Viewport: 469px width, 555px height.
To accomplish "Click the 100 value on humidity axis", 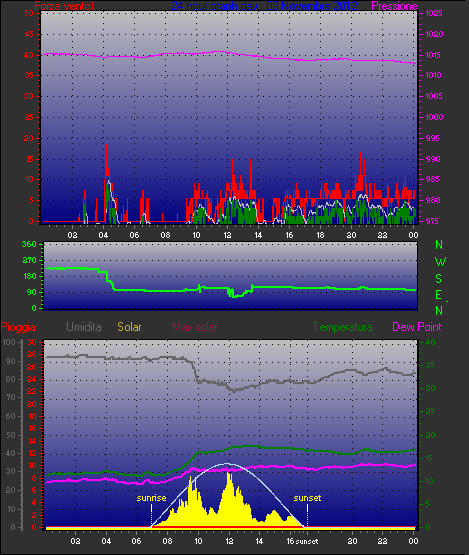I will pyautogui.click(x=9, y=342).
